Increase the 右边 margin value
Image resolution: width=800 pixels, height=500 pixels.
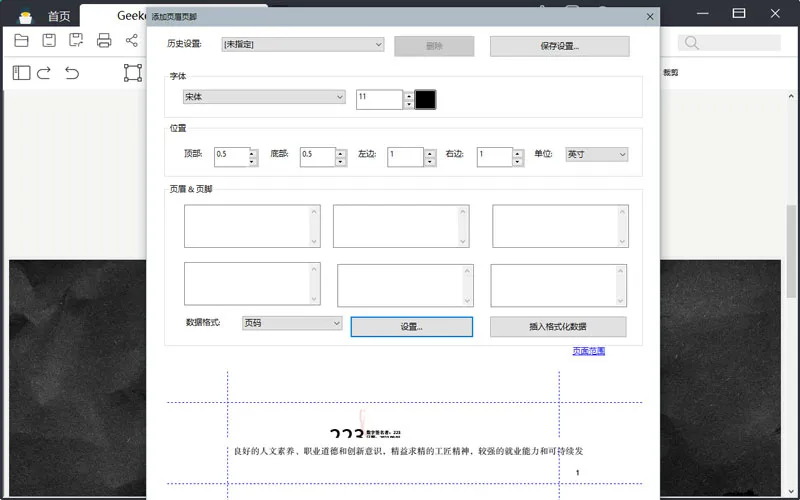pos(518,154)
